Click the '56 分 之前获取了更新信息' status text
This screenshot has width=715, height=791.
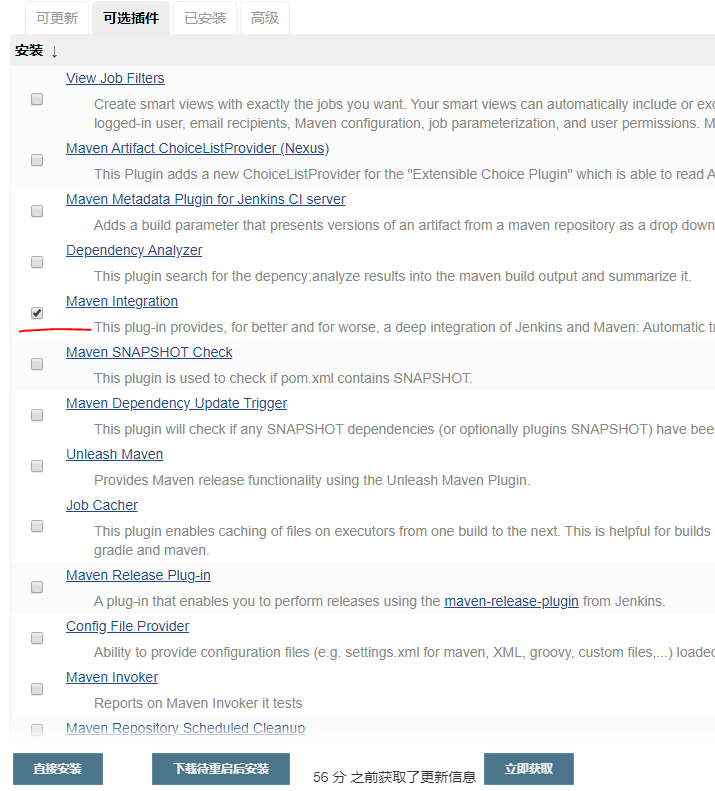click(x=394, y=777)
